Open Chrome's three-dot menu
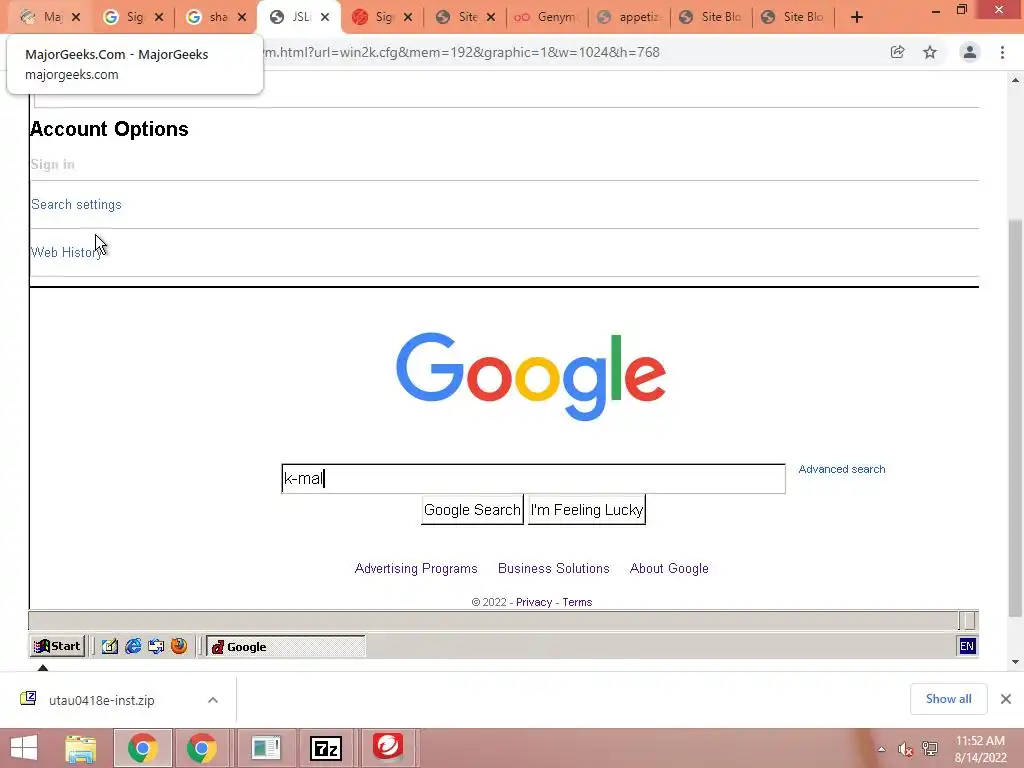 (1002, 52)
